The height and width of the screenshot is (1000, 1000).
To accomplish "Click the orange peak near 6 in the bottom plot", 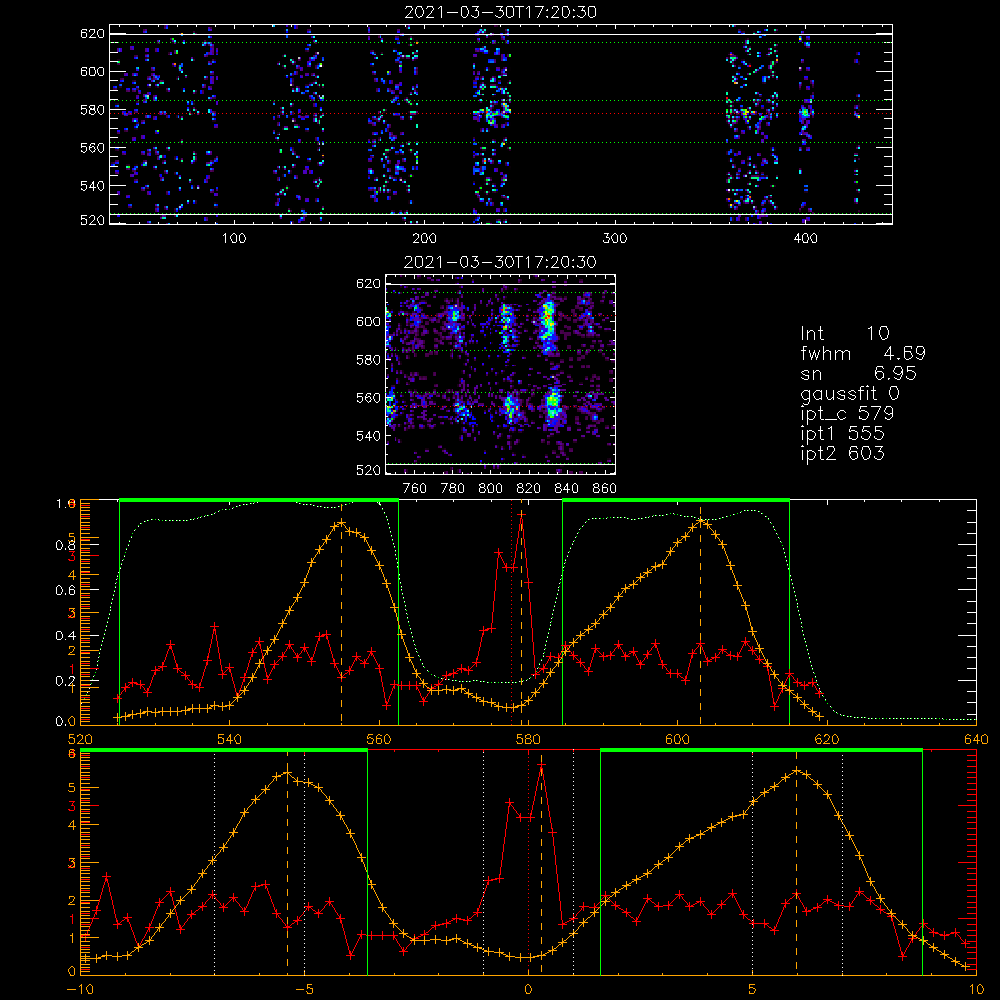I will tap(797, 771).
